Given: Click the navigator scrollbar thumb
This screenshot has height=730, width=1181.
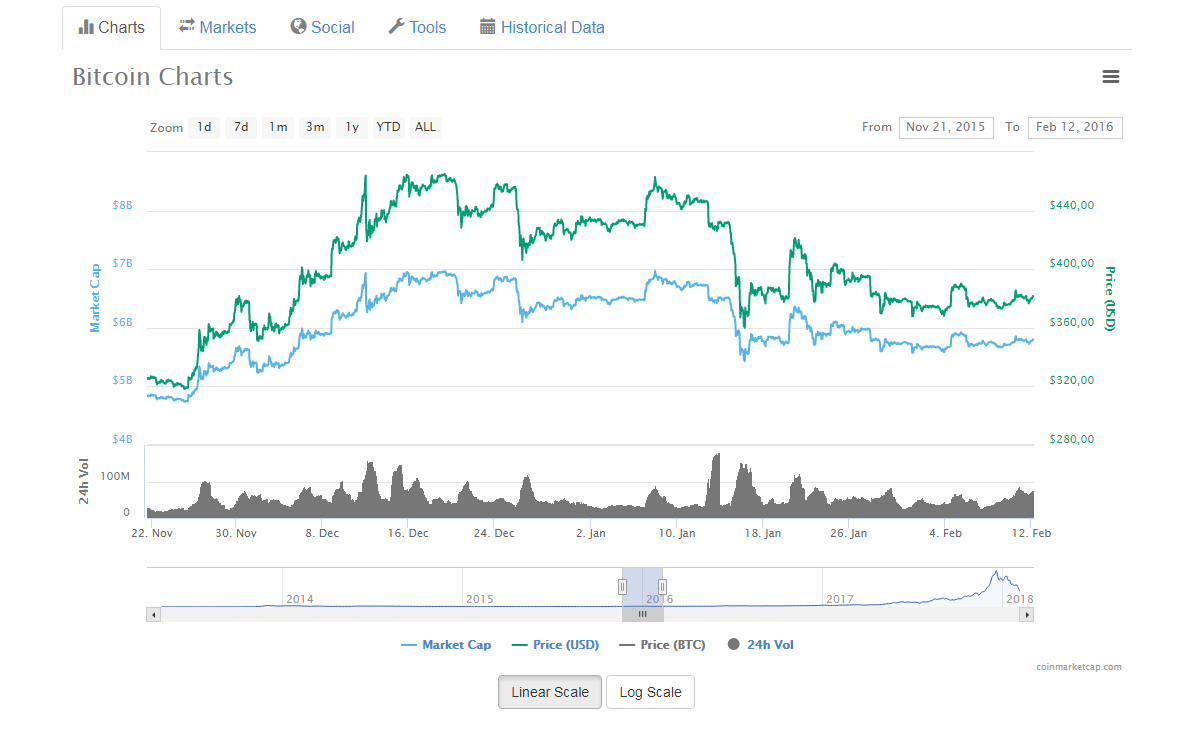Looking at the screenshot, I should (x=642, y=615).
